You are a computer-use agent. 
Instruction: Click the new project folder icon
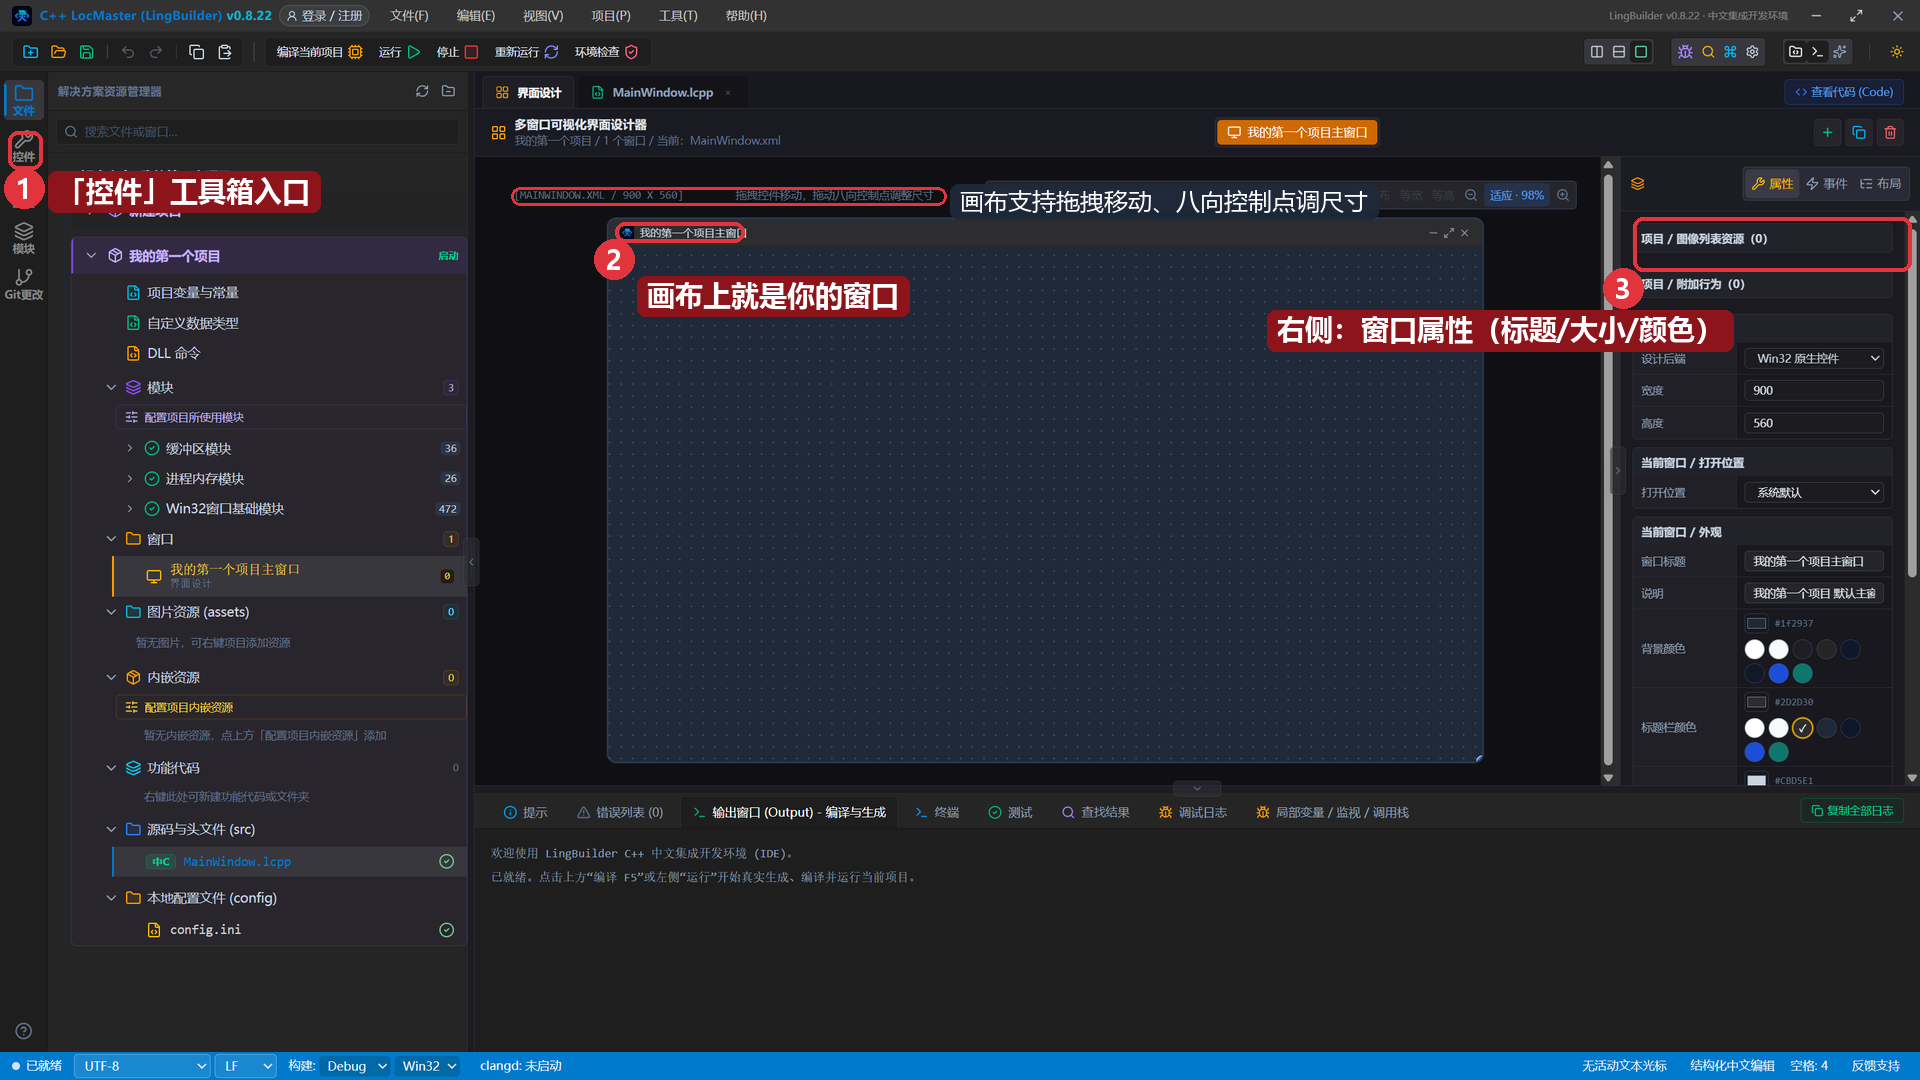pyautogui.click(x=30, y=52)
